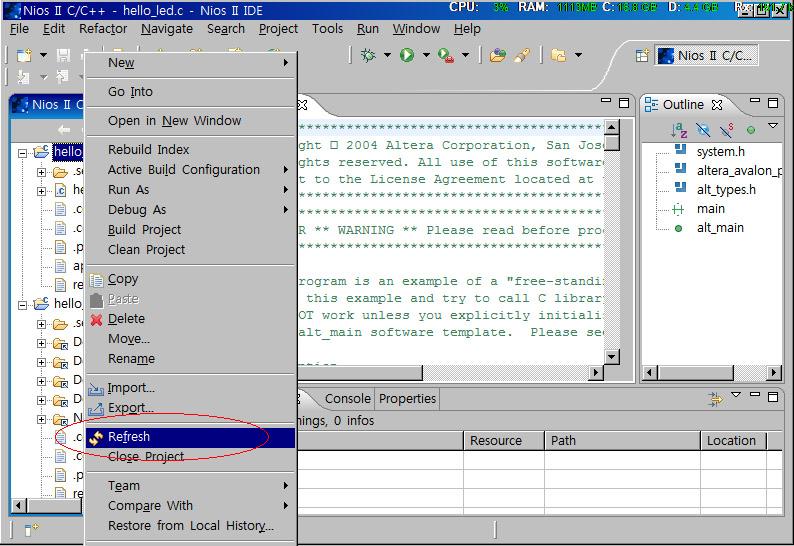Select main function in Outline
The height and width of the screenshot is (546, 794).
710,209
